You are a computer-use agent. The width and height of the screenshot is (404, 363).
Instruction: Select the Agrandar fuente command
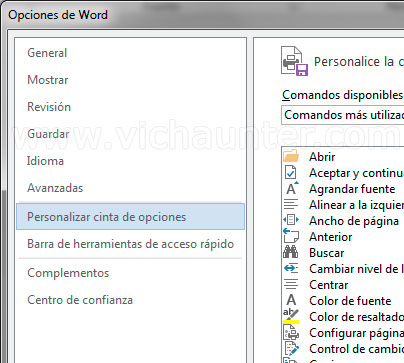(x=352, y=189)
